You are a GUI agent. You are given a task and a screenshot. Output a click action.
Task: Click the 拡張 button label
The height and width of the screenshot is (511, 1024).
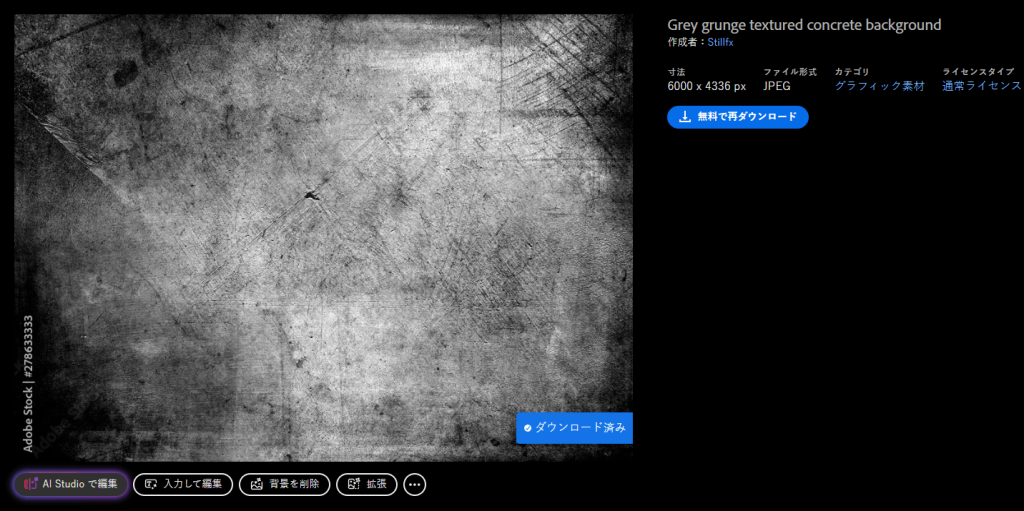coord(376,484)
